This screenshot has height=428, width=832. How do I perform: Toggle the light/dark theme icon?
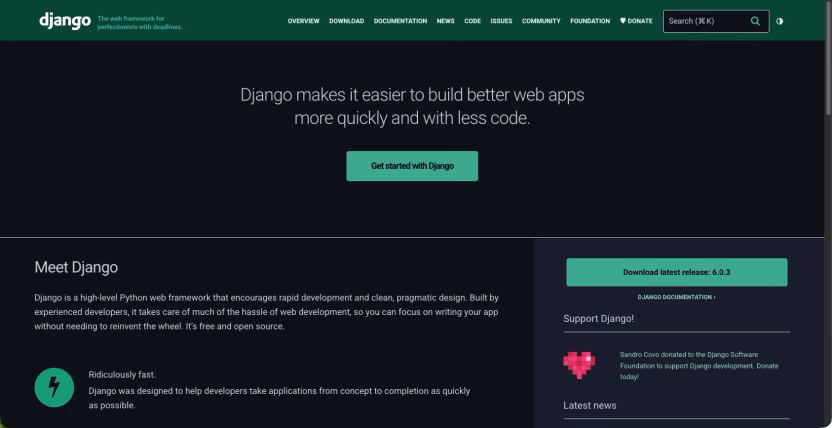coord(779,21)
